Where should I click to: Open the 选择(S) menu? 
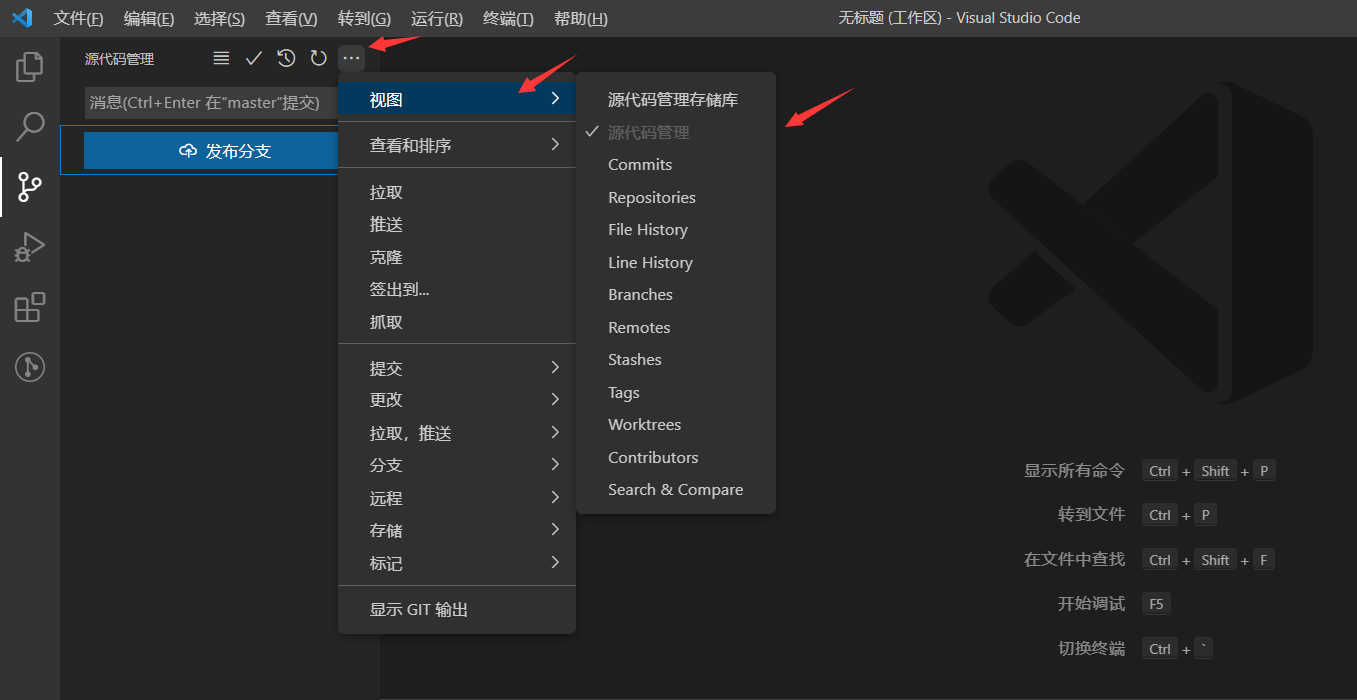pyautogui.click(x=219, y=18)
